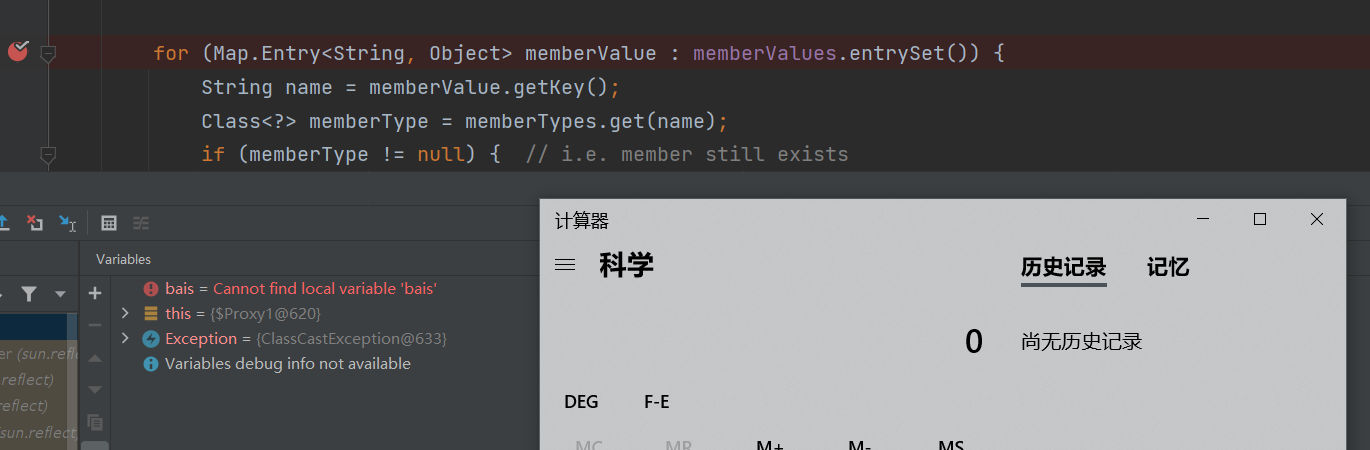
Task: Expand the 'this' variable node
Action: (125, 313)
